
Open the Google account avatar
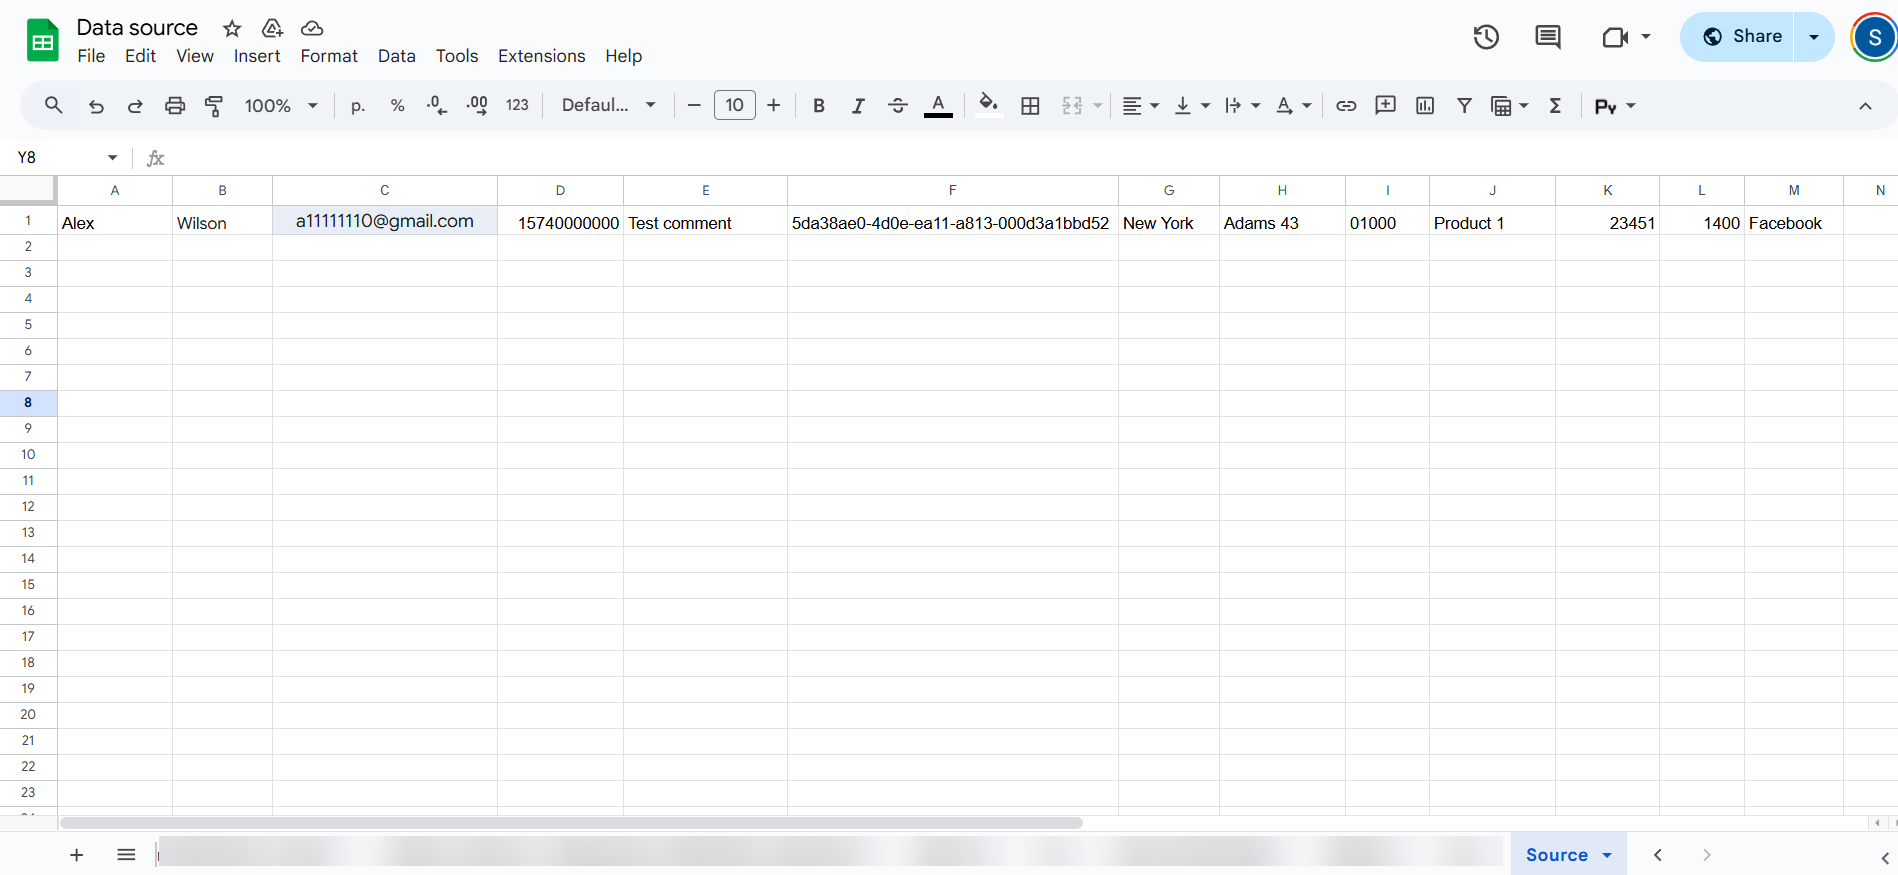(x=1874, y=38)
